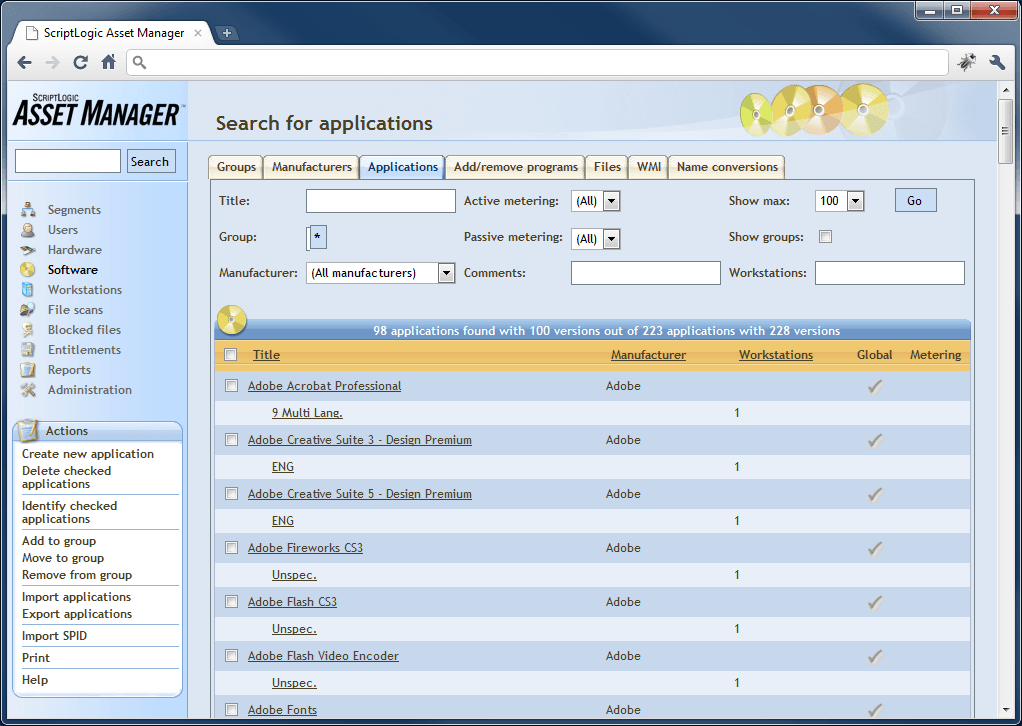This screenshot has width=1022, height=726.
Task: Open the Reports section
Action: 69,369
